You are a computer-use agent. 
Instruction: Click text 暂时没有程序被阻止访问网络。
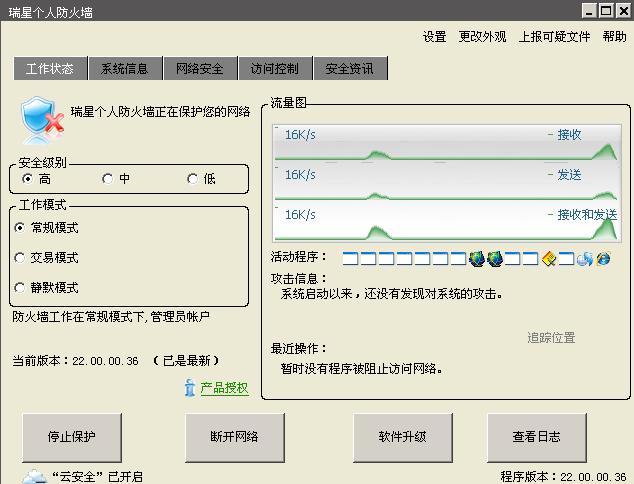click(x=362, y=369)
